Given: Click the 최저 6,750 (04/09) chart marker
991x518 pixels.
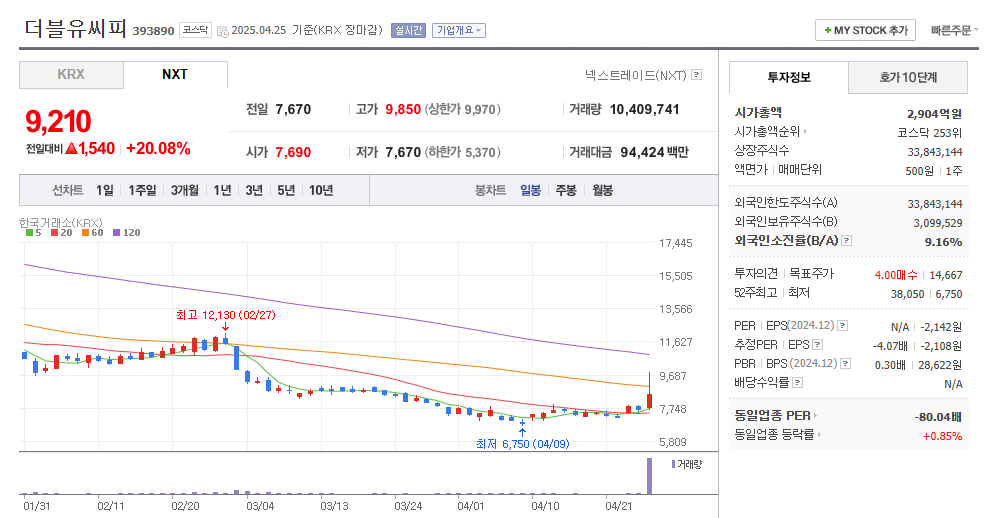Looking at the screenshot, I should coord(523,444).
